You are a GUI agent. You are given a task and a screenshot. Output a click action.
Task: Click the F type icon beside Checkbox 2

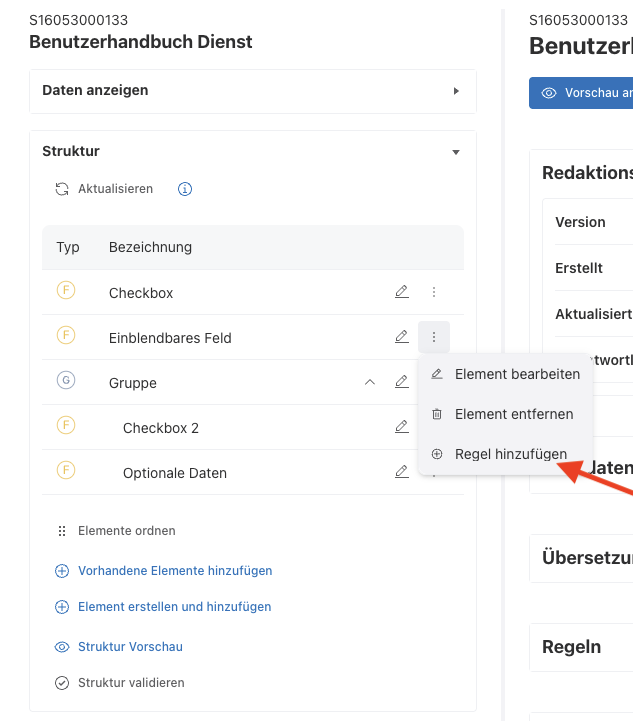(67, 426)
